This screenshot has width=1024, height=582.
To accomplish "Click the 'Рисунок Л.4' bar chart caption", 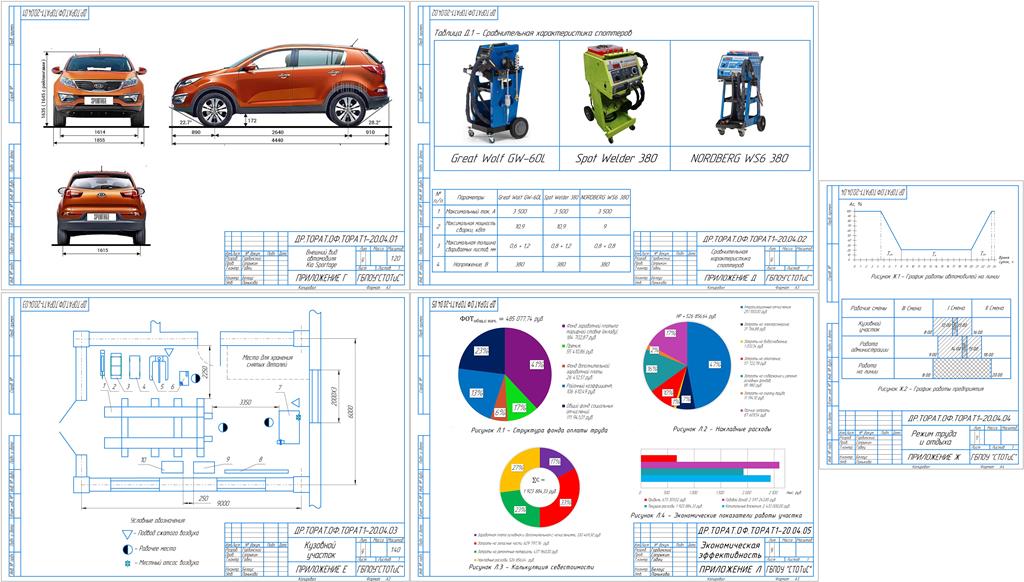I will pos(716,515).
